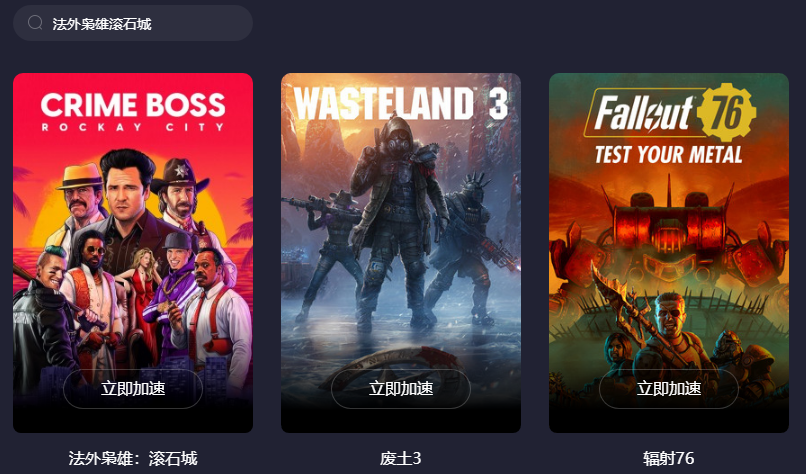
Task: Click 立即加速 on the Wasteland 3 card
Action: coord(401,389)
